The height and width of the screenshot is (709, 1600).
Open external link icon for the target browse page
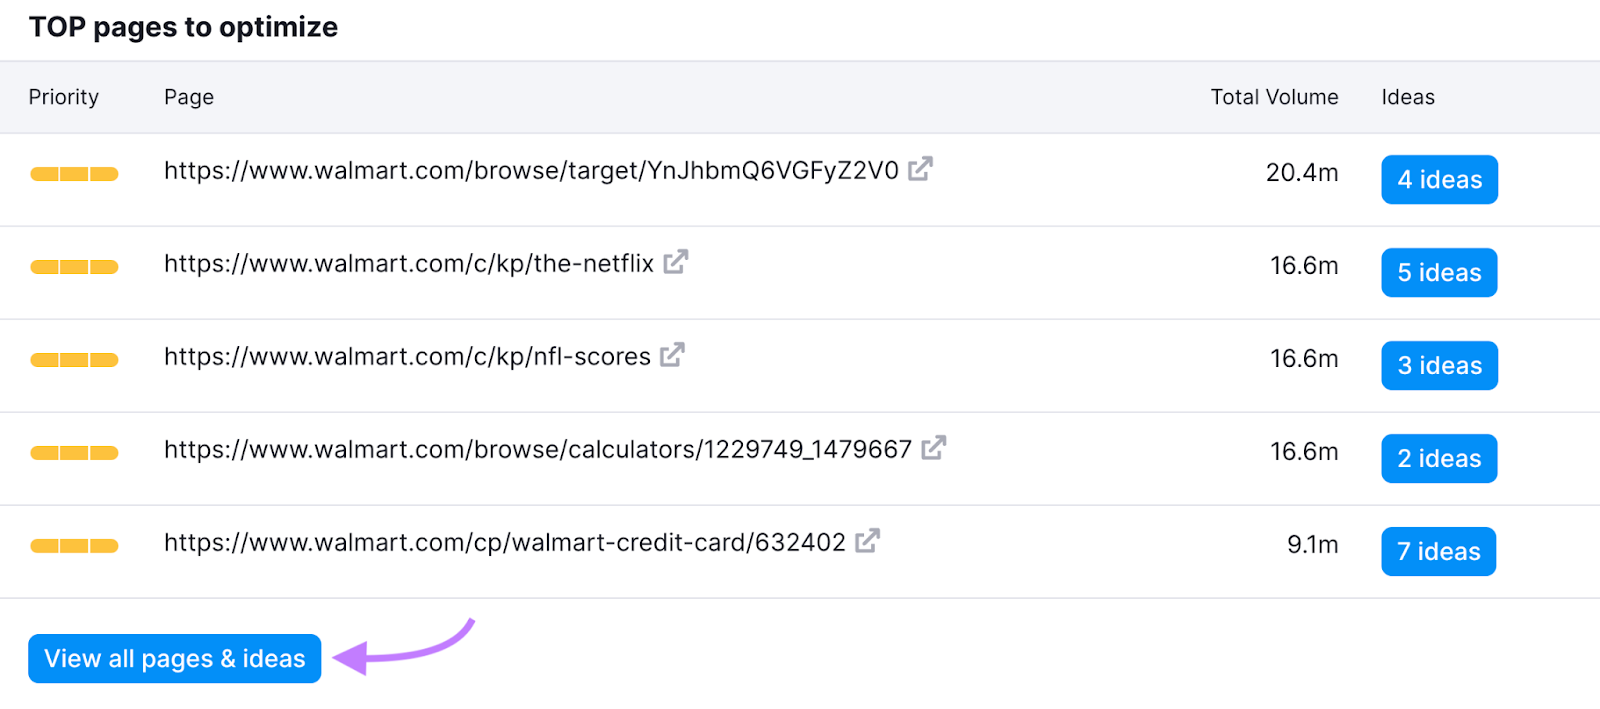pyautogui.click(x=920, y=169)
